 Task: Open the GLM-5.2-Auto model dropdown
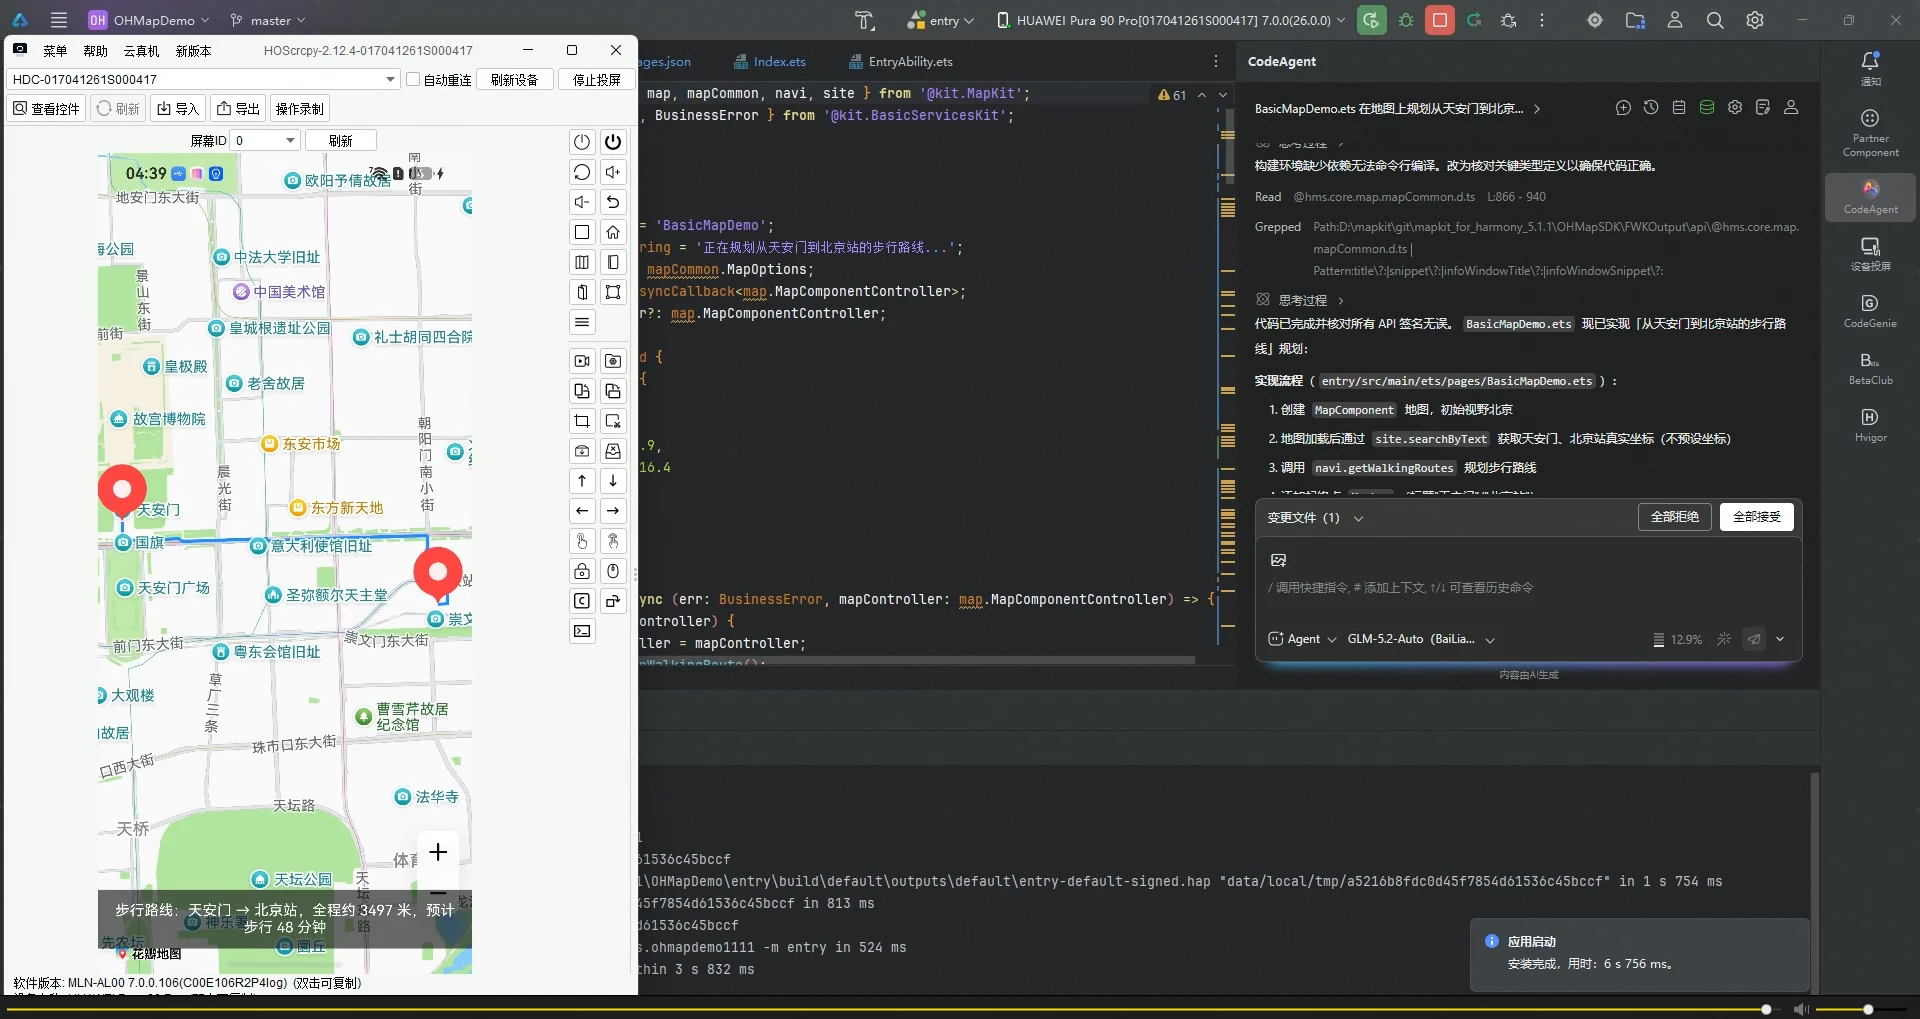1421,639
